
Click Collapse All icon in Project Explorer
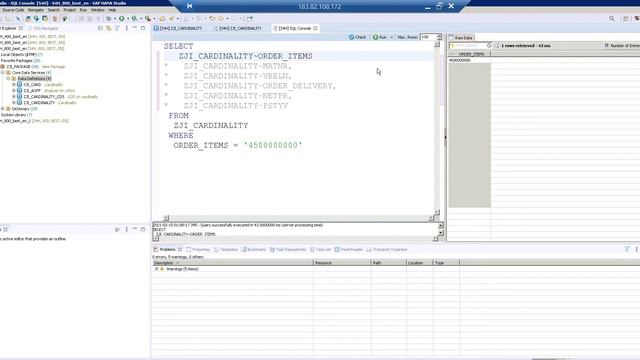100,28
